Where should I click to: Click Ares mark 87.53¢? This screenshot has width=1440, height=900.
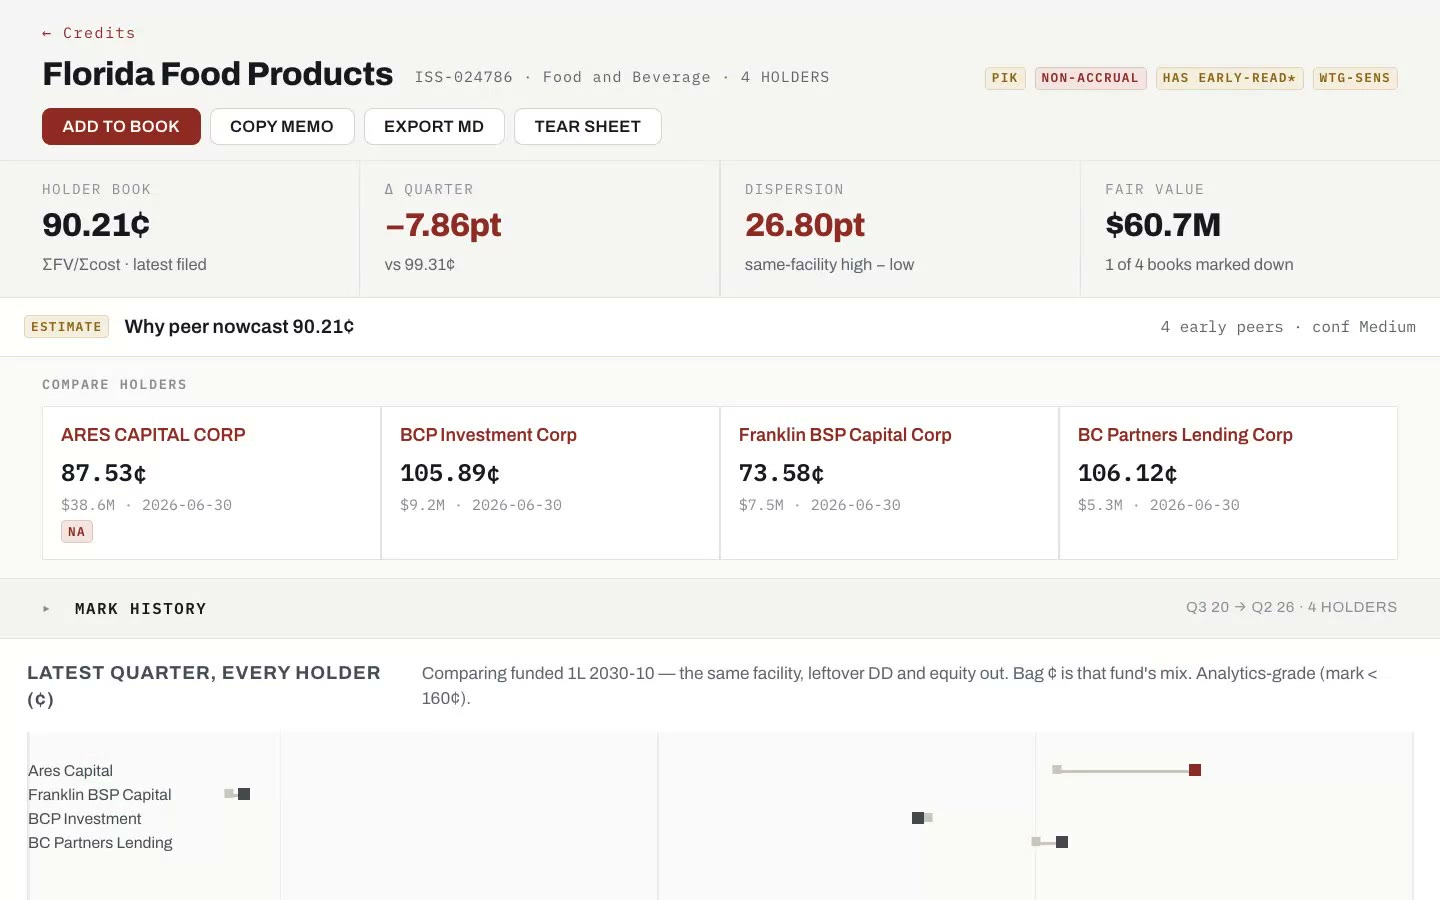[x=104, y=473]
